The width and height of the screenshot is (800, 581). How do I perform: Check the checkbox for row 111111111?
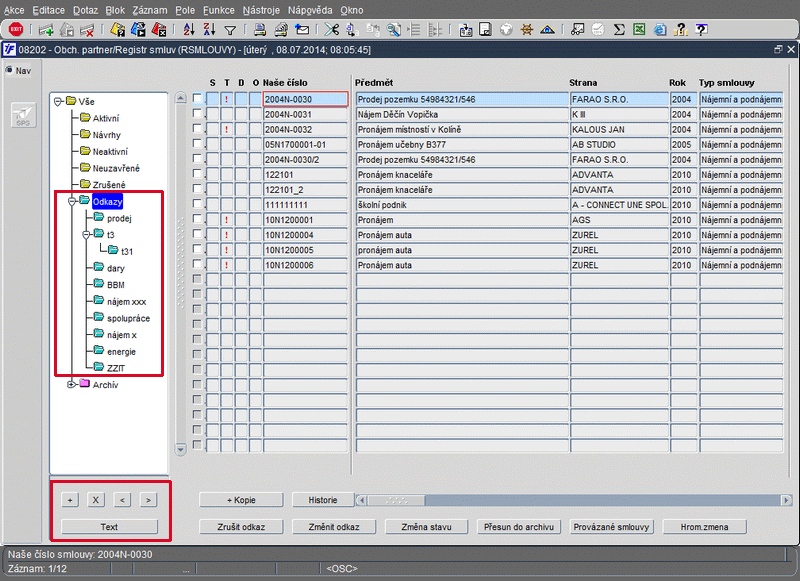[197, 204]
